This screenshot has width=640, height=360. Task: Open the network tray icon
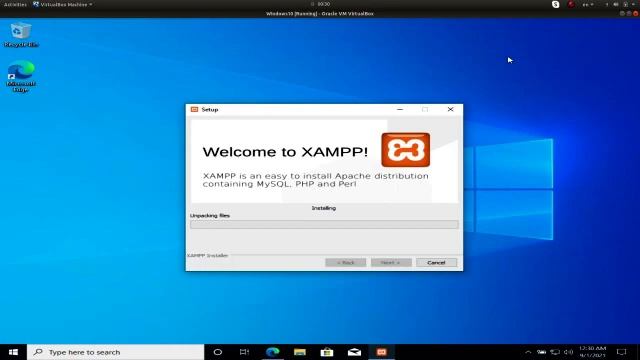tap(555, 352)
